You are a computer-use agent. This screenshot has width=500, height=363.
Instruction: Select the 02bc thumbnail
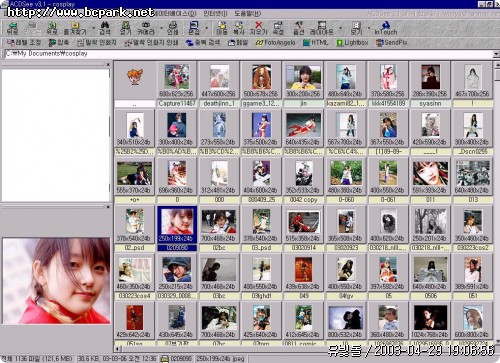click(x=219, y=228)
